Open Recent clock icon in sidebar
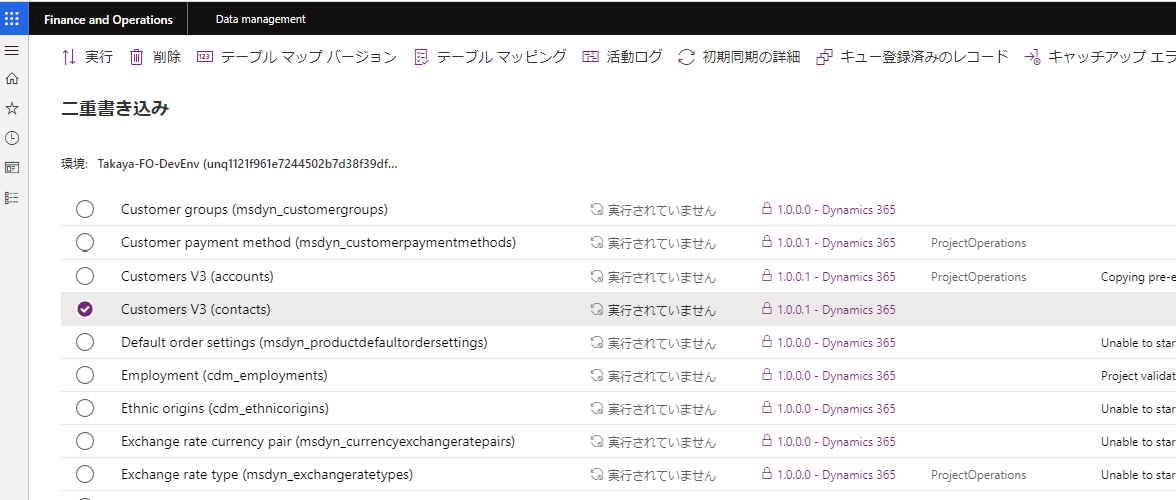This screenshot has height=500, width=1176. coord(11,138)
